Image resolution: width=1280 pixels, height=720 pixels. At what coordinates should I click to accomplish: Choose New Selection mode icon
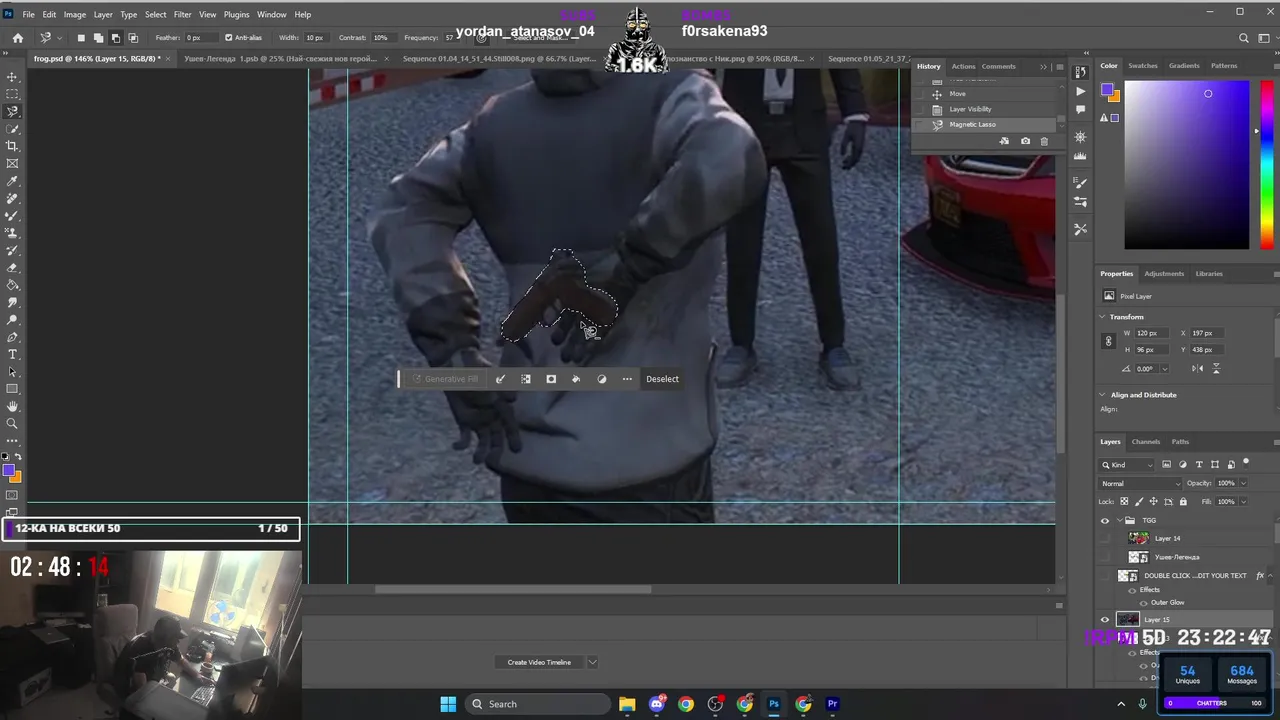[81, 38]
